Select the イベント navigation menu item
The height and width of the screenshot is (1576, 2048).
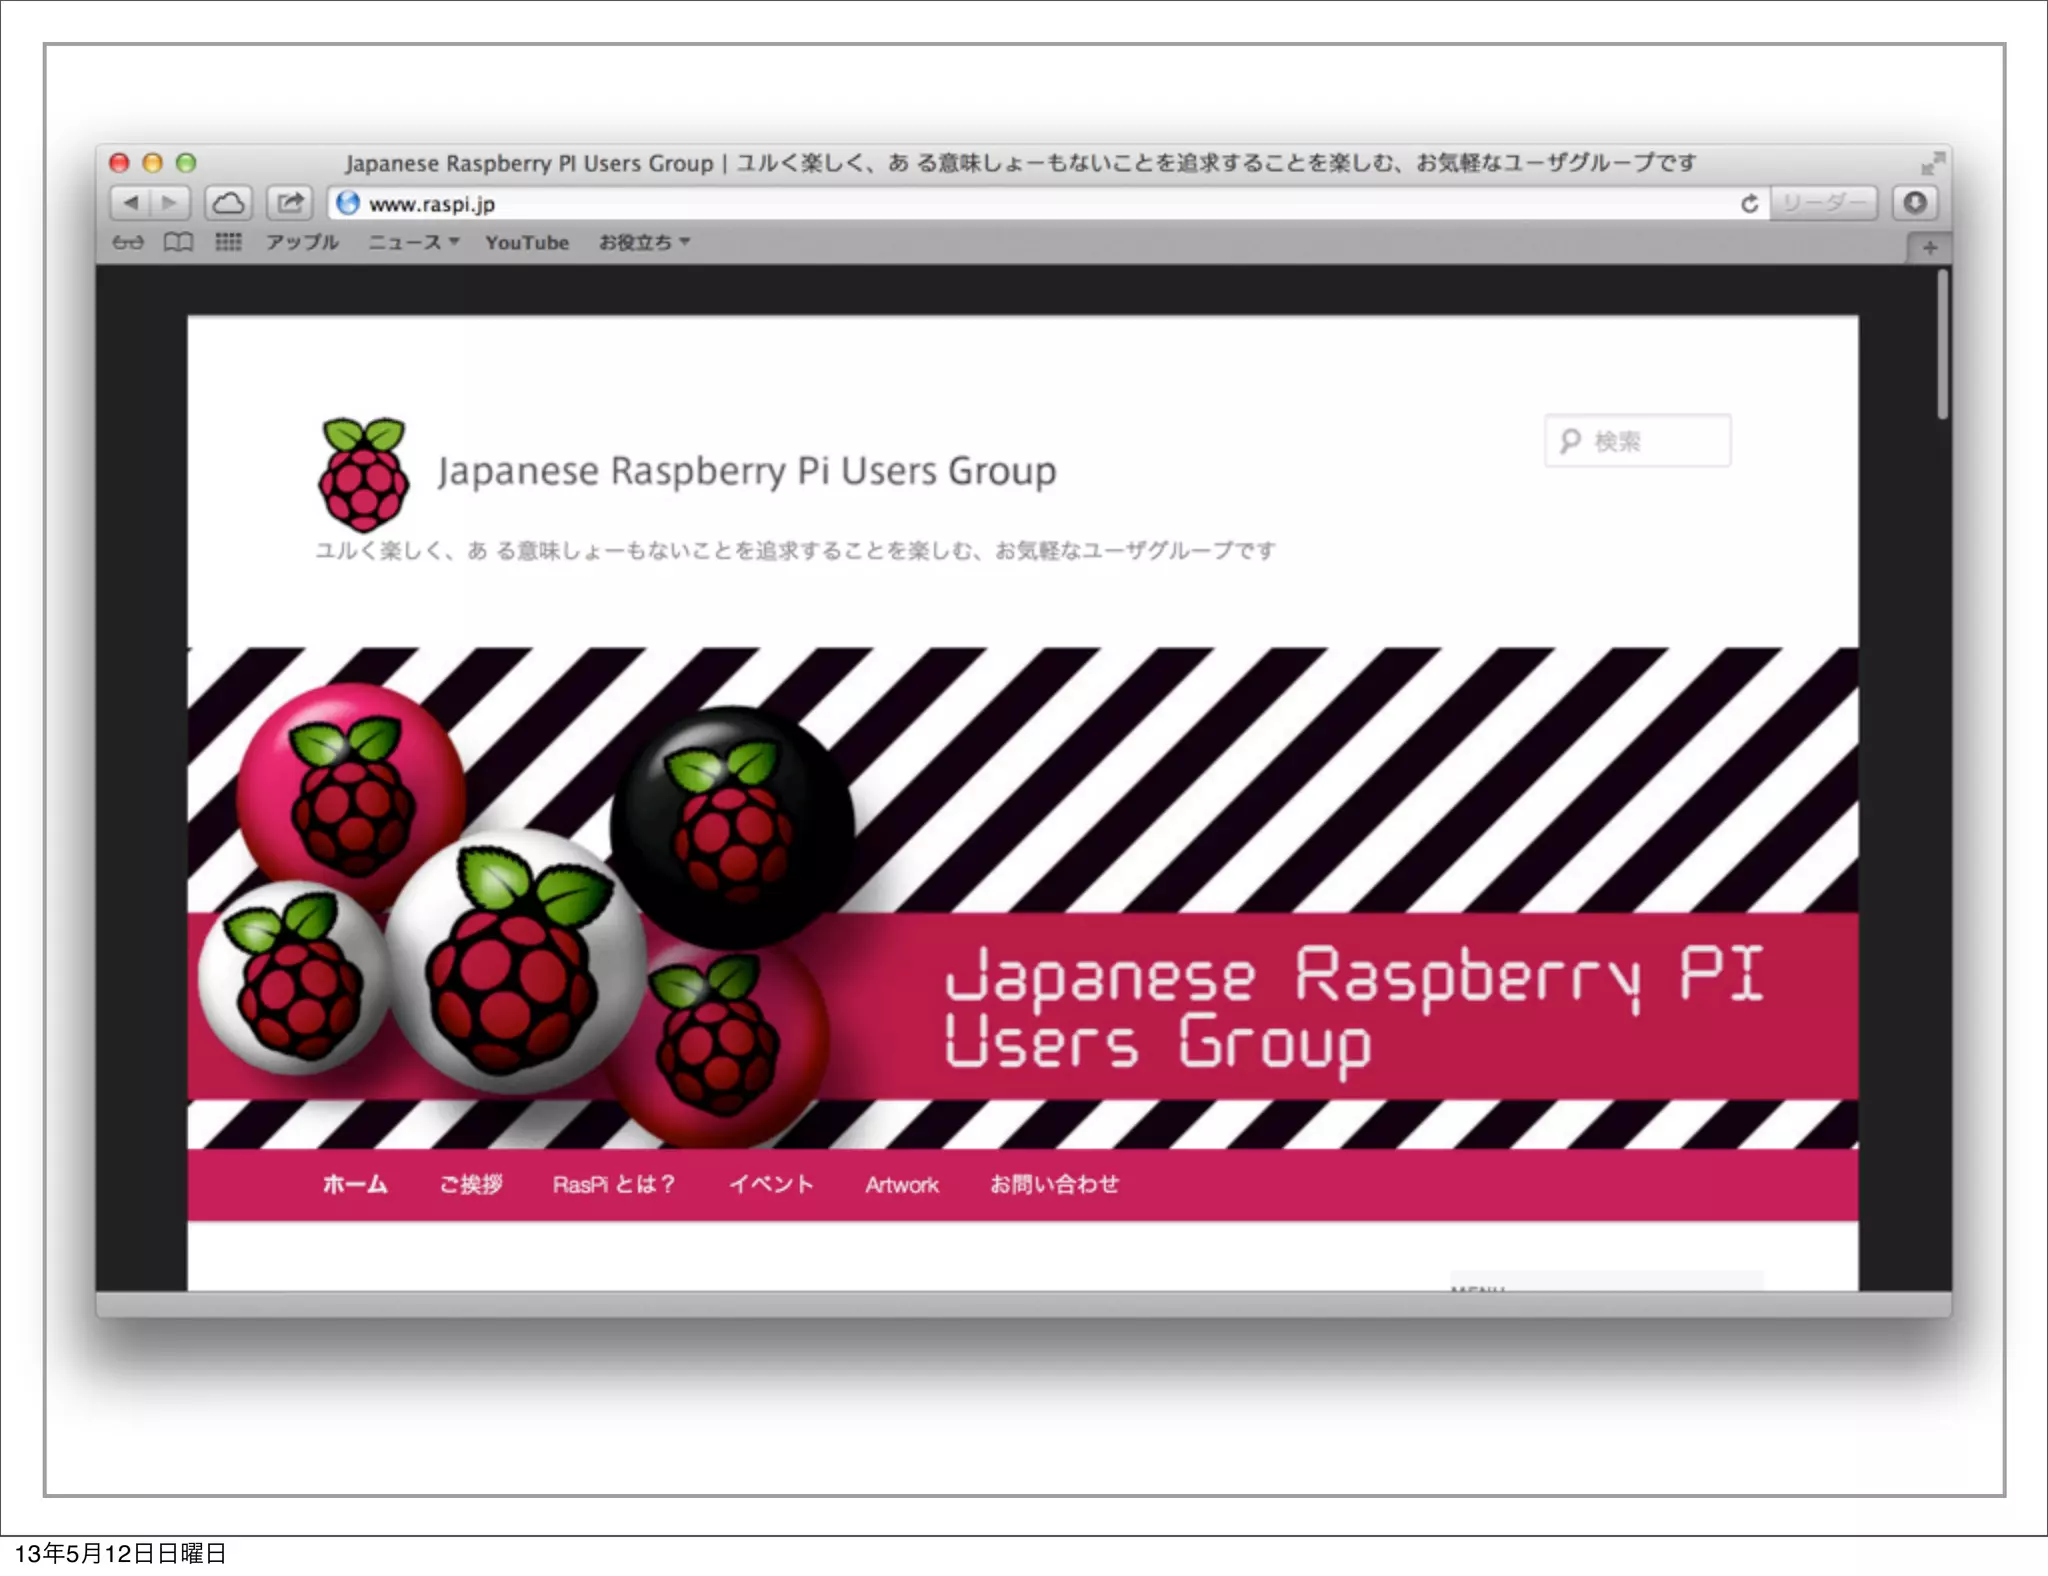(x=770, y=1184)
